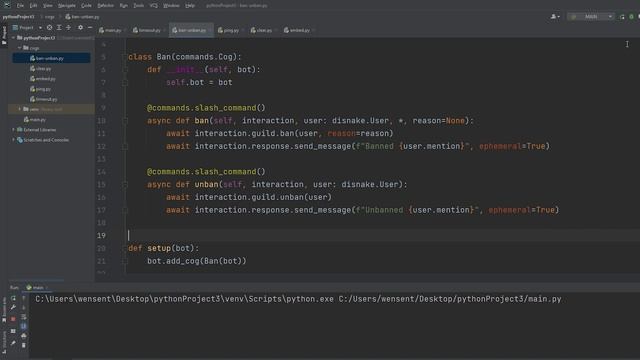Select main.py in project tree
Image resolution: width=640 pixels, height=360 pixels.
tap(35, 120)
